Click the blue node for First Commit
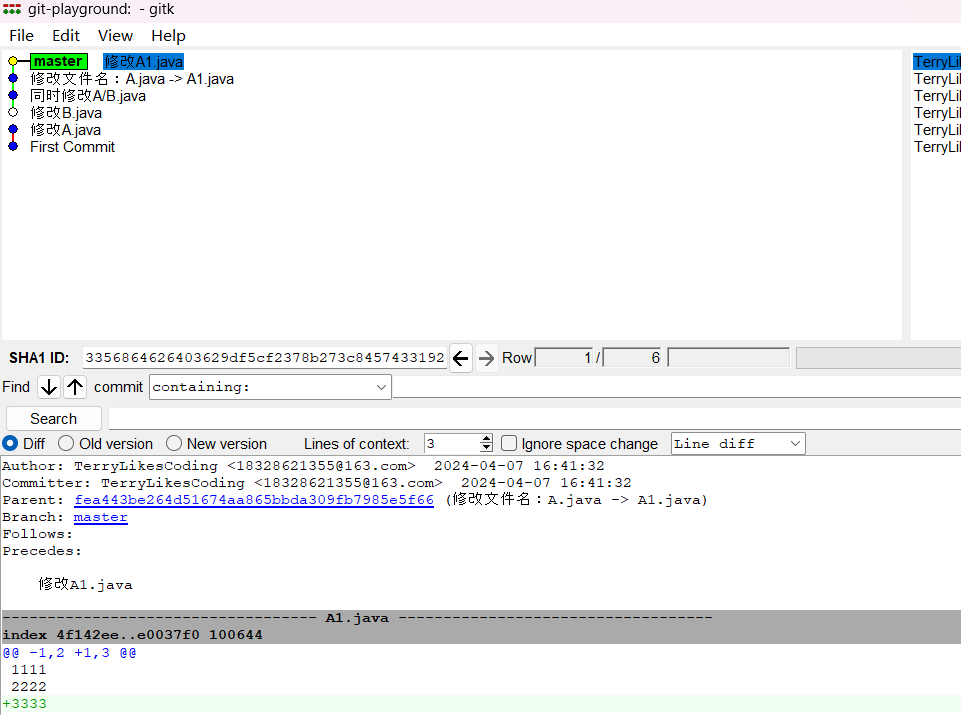The height and width of the screenshot is (715, 961). tap(13, 147)
